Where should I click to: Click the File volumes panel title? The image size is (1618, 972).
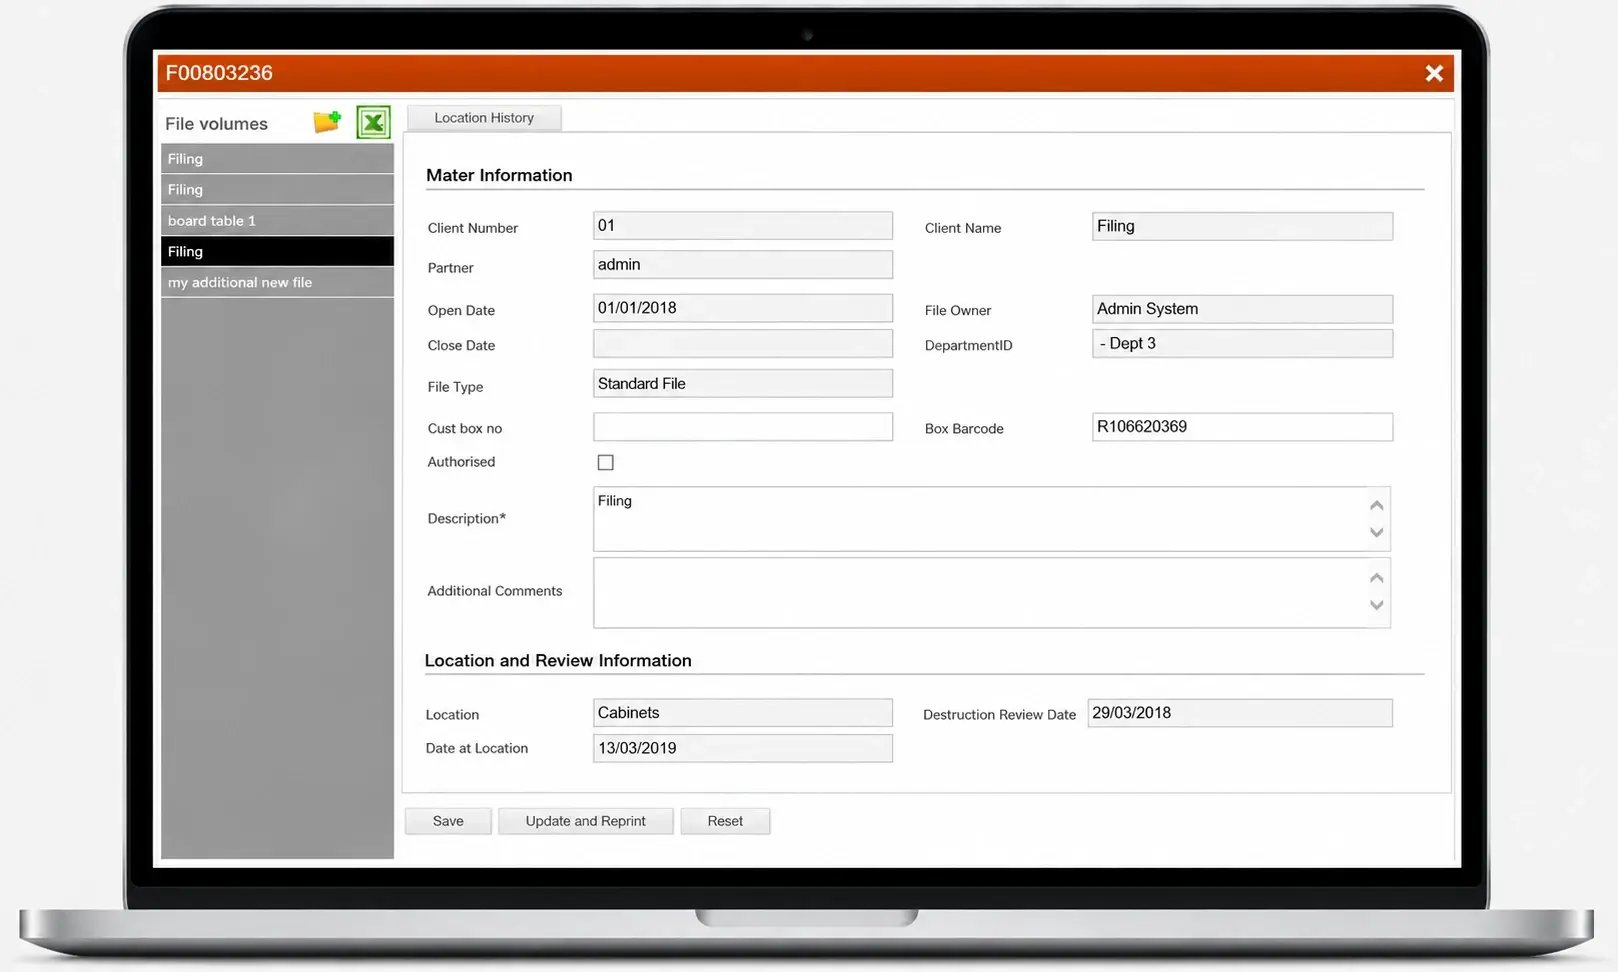216,124
